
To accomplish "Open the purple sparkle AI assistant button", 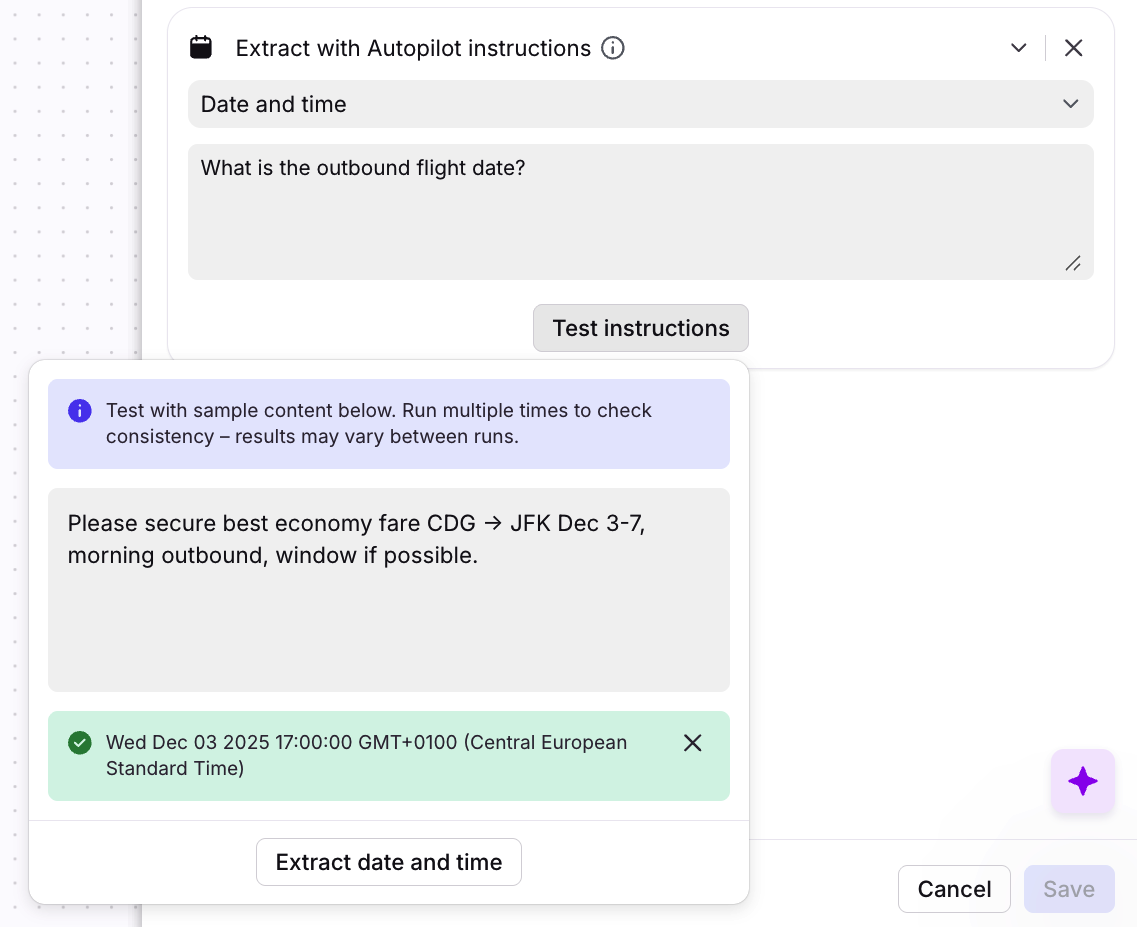I will coord(1082,781).
